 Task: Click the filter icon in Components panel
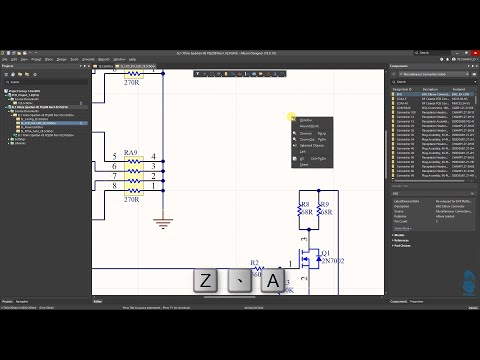click(393, 74)
